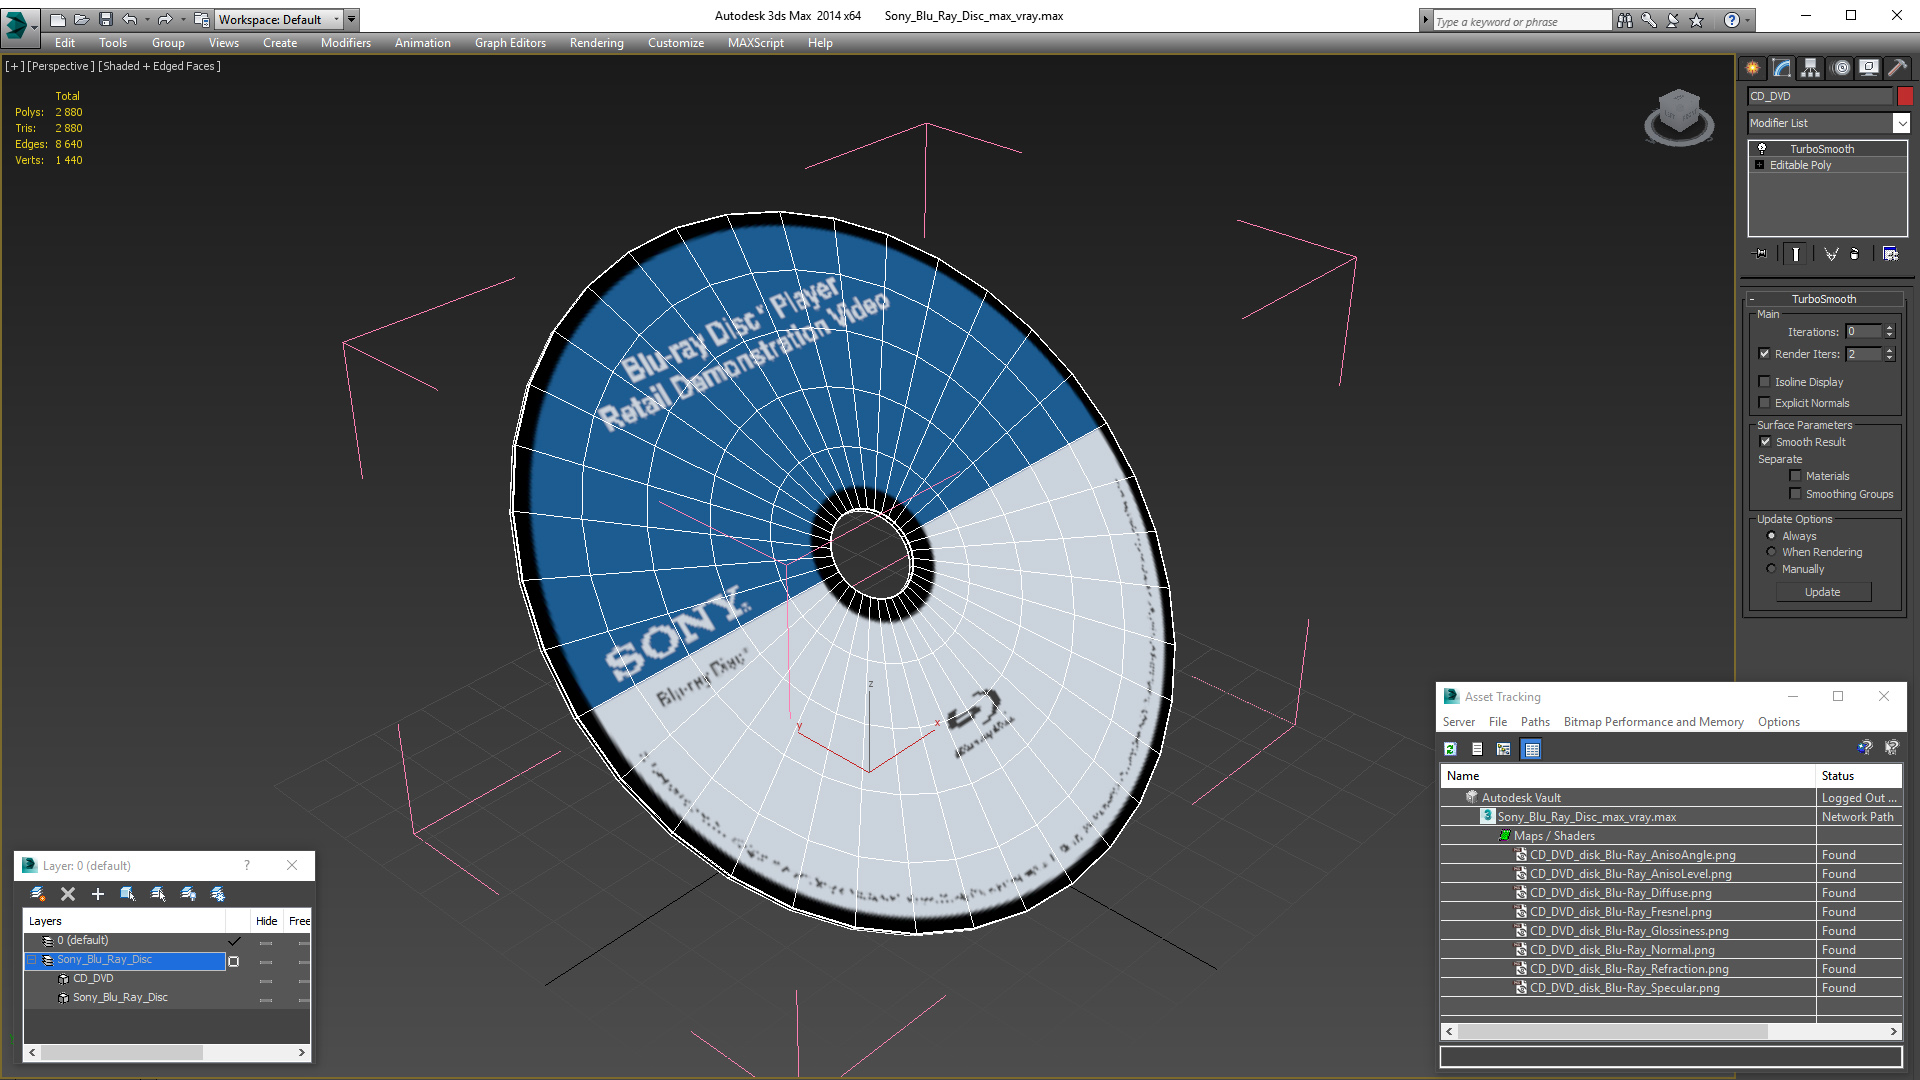Open the Create command panel tab

pyautogui.click(x=1752, y=68)
